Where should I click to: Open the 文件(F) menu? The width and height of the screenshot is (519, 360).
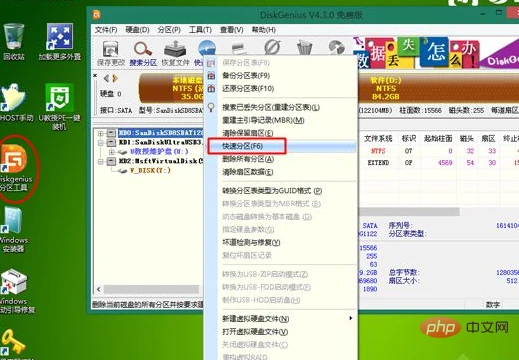[106, 30]
